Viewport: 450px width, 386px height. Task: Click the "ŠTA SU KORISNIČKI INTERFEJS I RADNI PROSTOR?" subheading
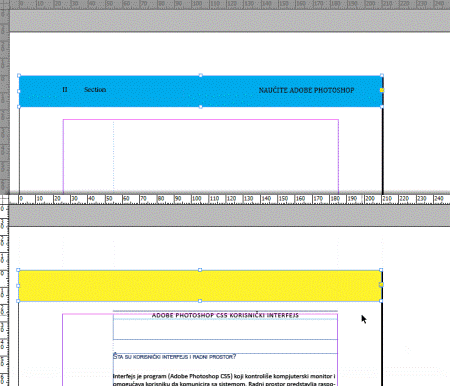174,357
